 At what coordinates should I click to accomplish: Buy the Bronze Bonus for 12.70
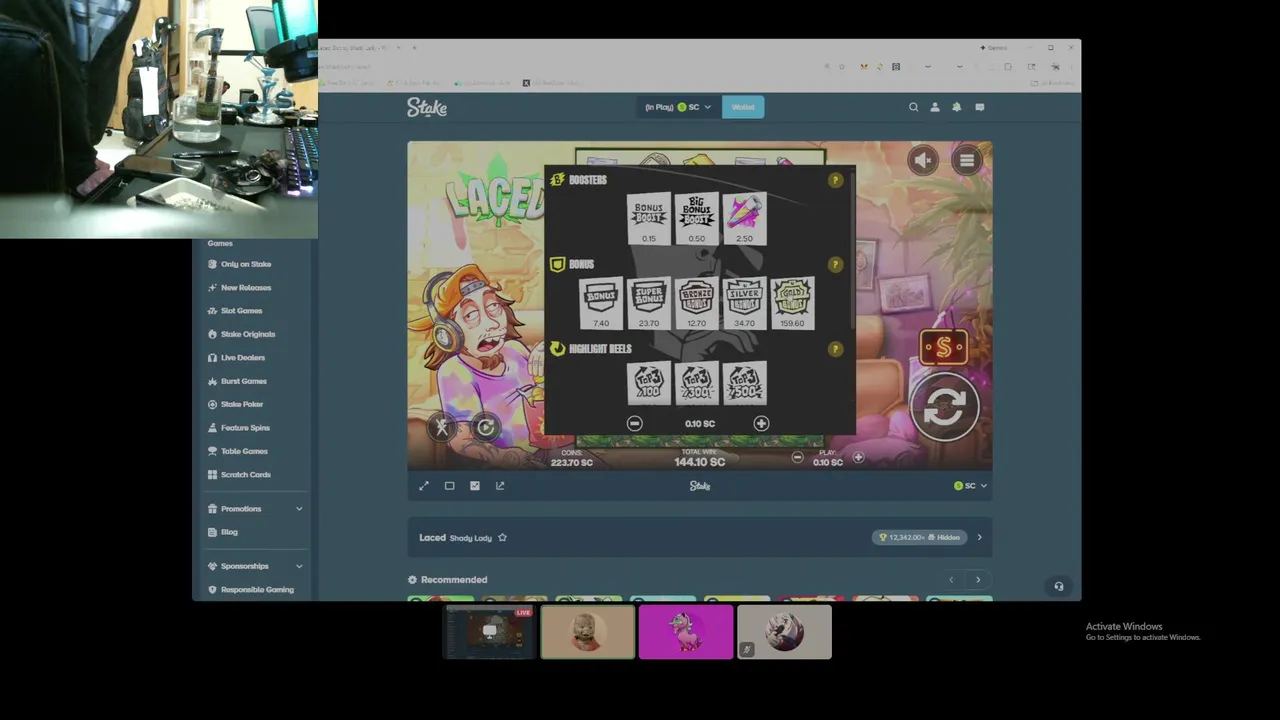[697, 303]
